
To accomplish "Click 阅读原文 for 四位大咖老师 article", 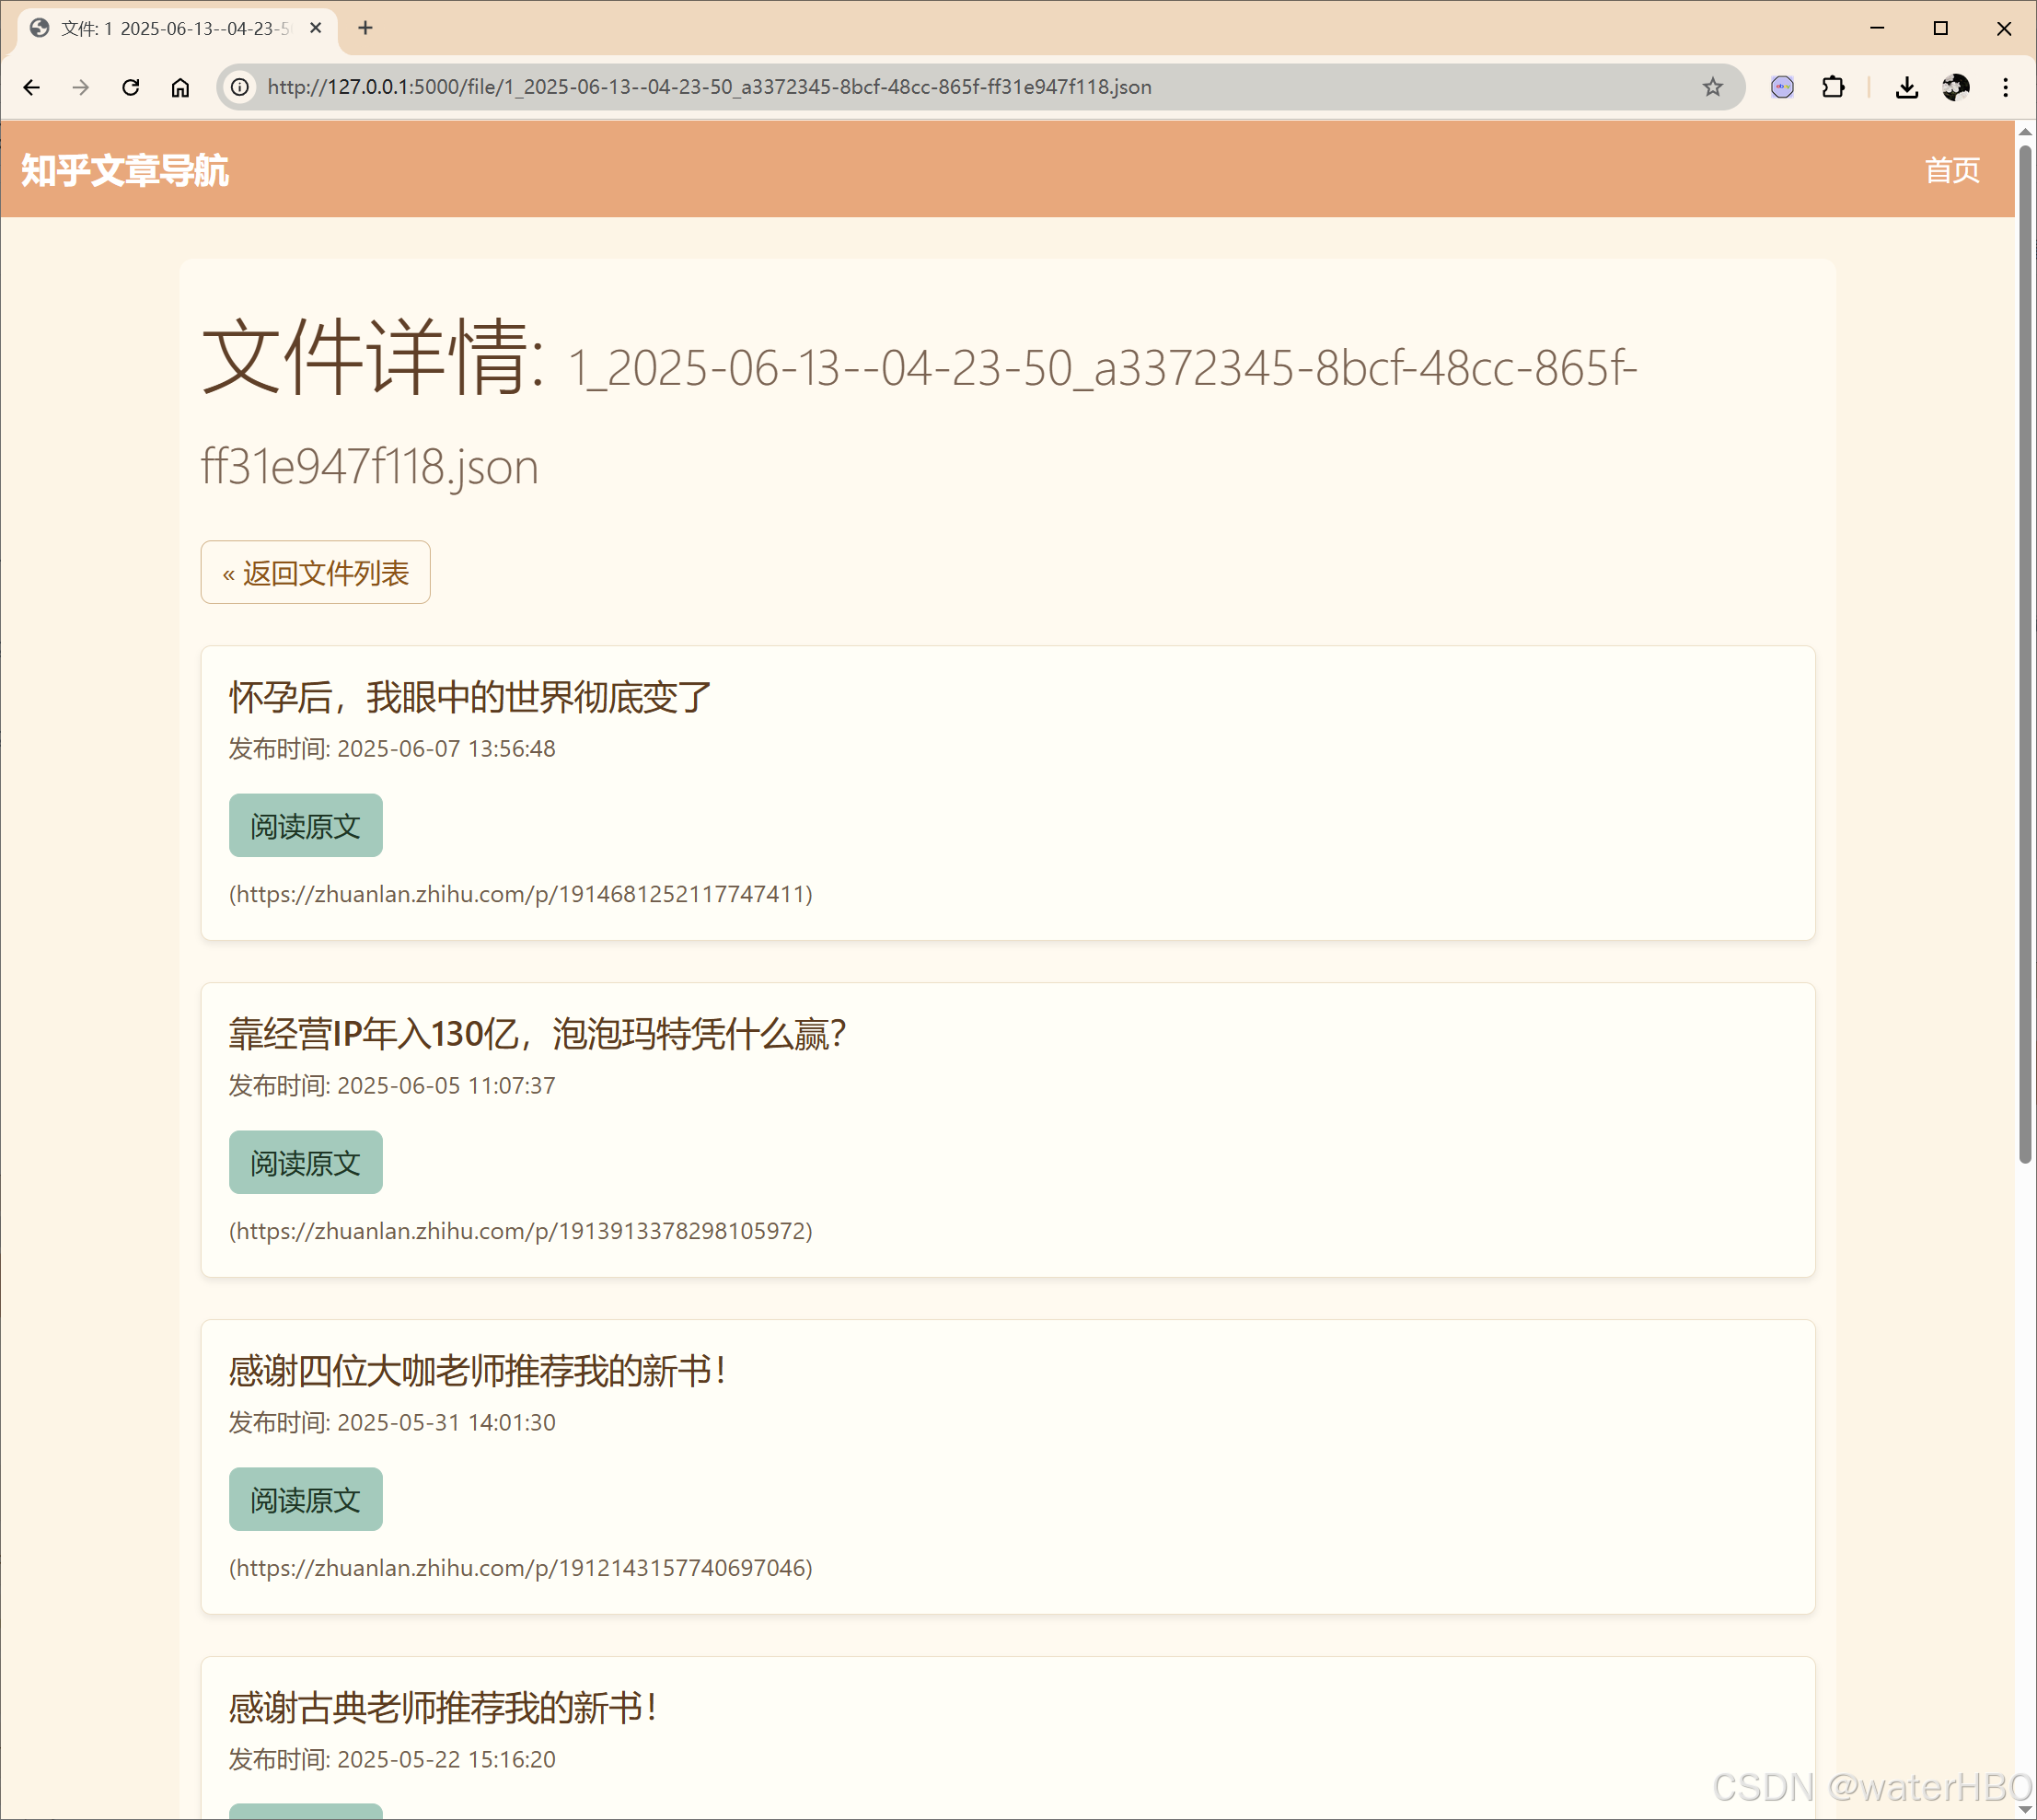I will pos(305,1500).
